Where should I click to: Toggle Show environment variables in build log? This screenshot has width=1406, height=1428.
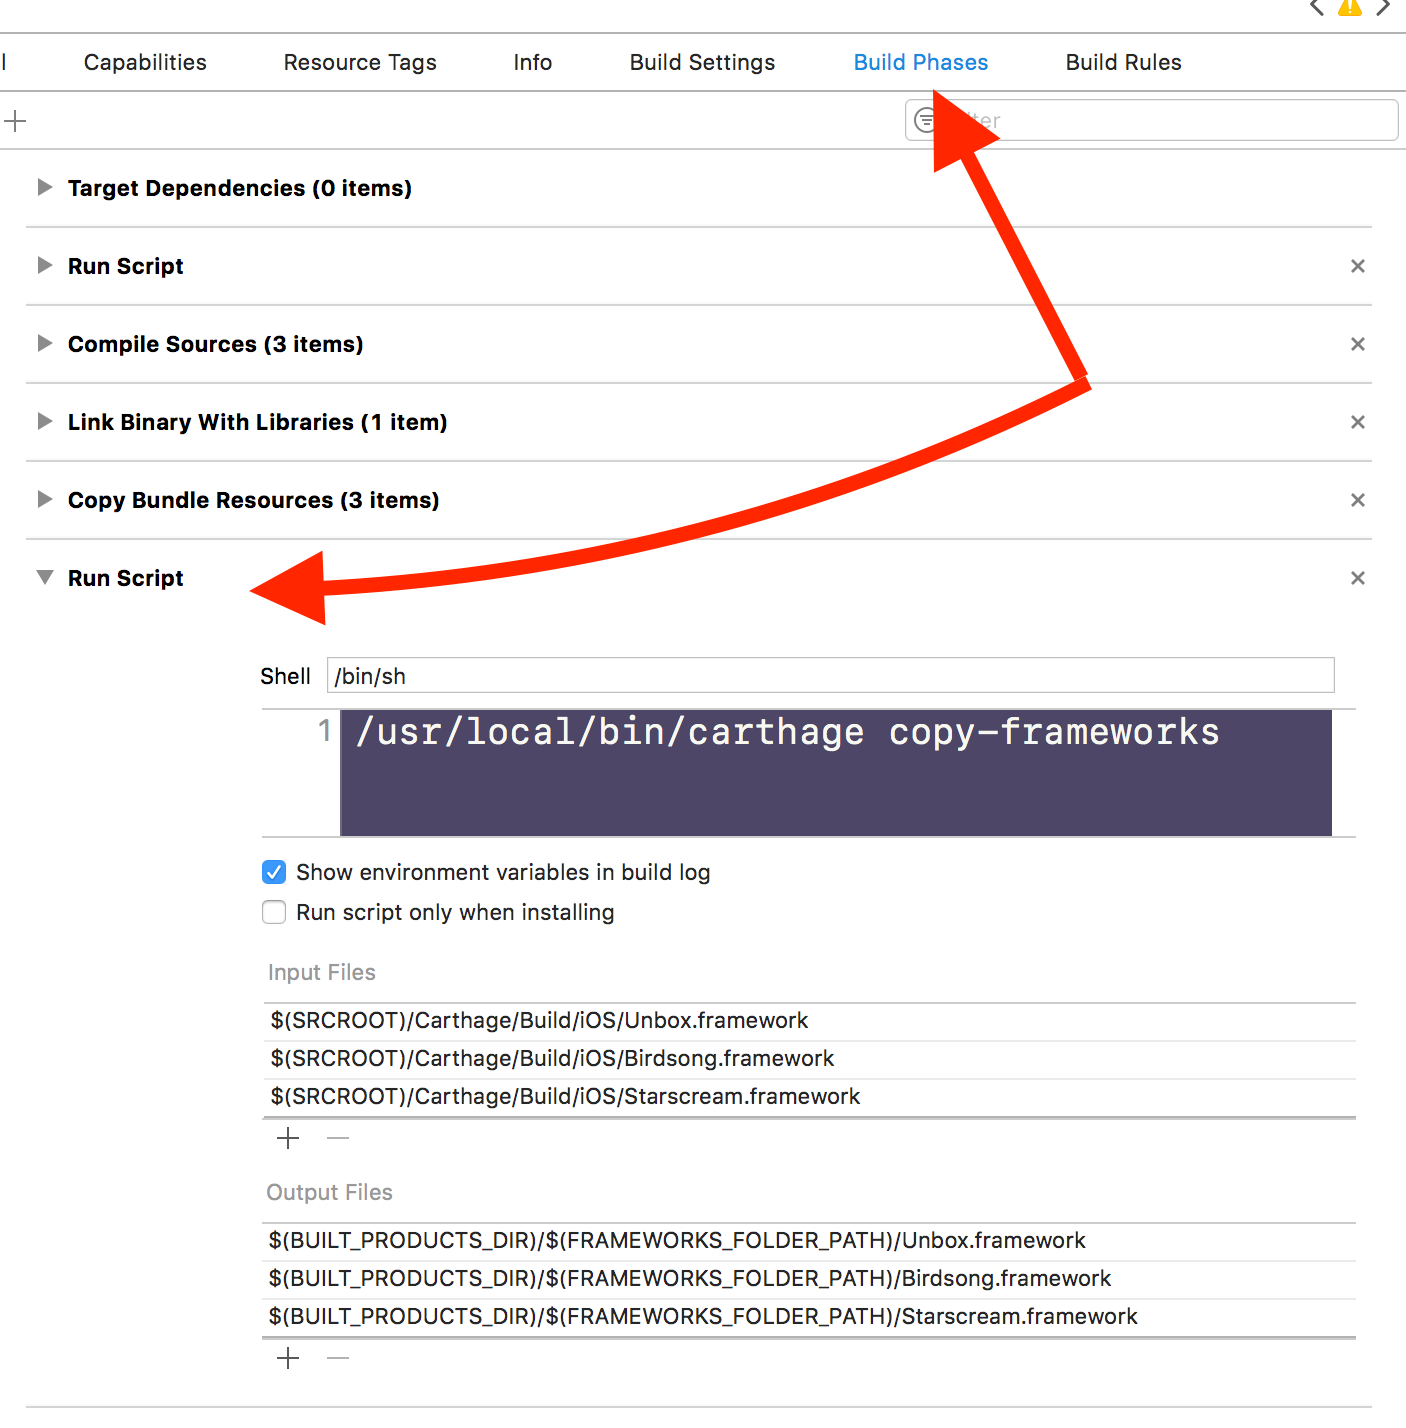coord(274,872)
